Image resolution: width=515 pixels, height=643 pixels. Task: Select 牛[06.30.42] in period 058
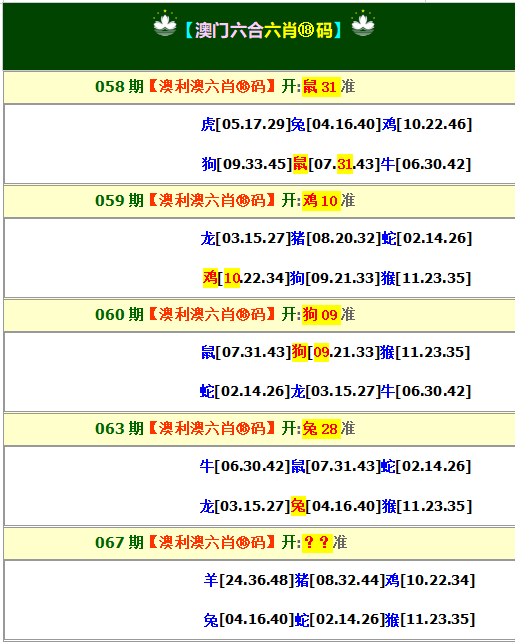(426, 164)
